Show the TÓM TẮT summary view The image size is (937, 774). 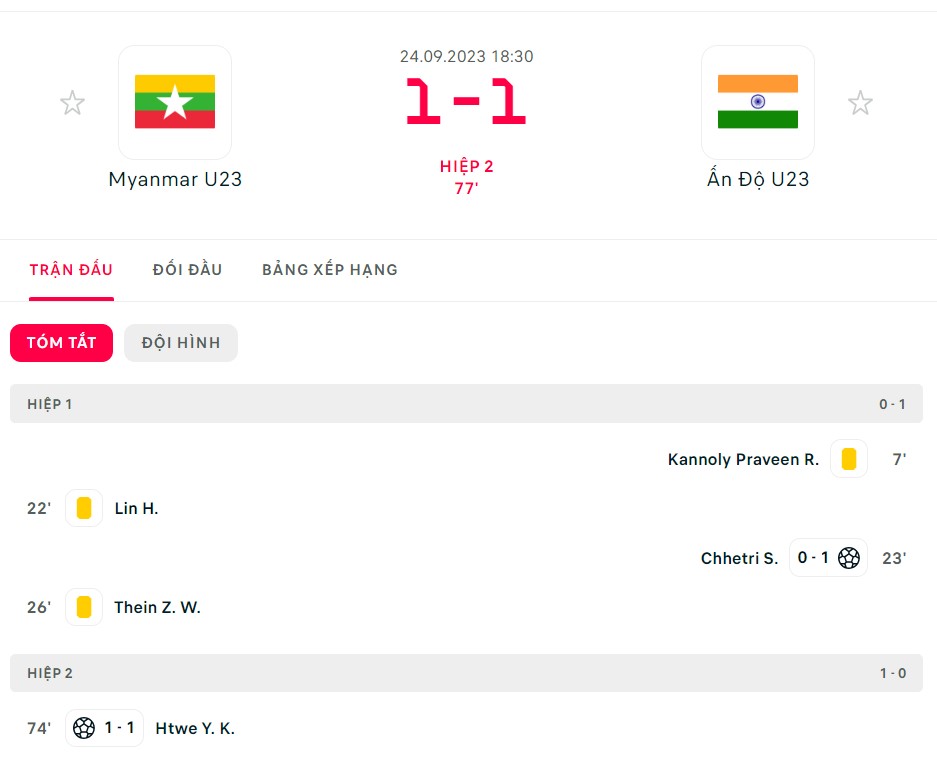(62, 342)
